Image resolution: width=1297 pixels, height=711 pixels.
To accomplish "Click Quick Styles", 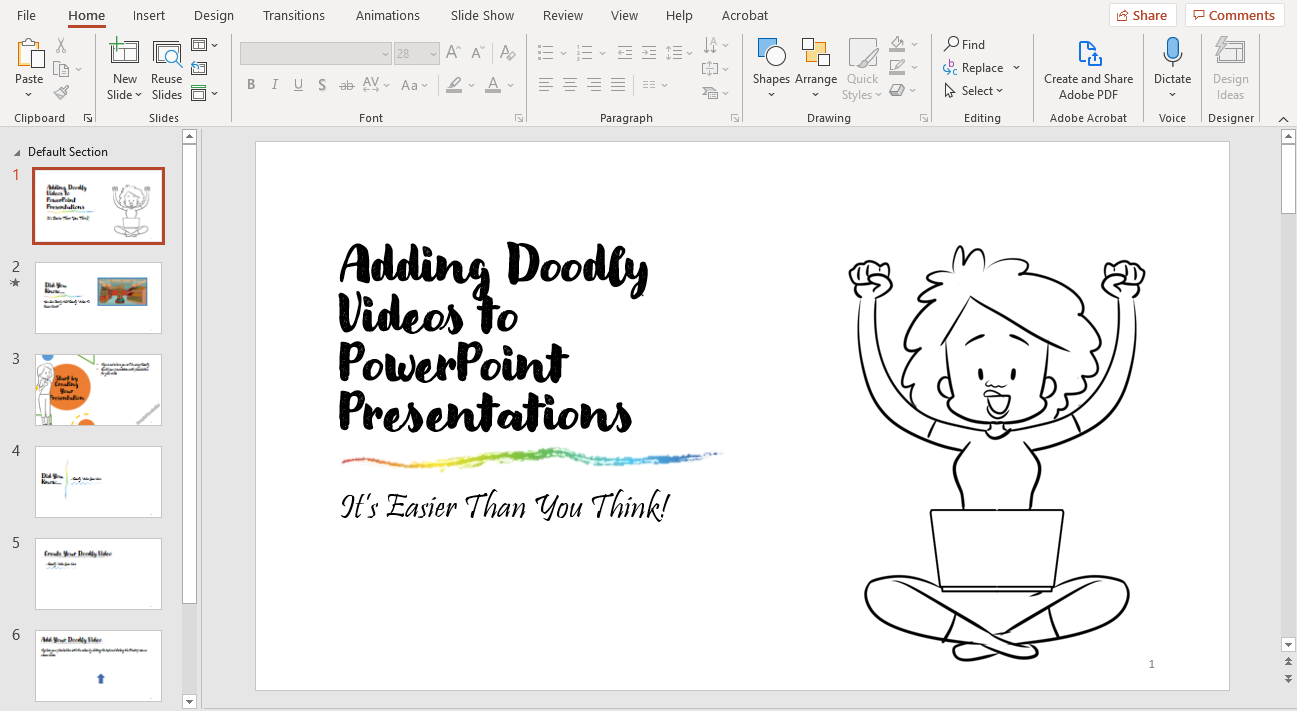I will [x=862, y=69].
